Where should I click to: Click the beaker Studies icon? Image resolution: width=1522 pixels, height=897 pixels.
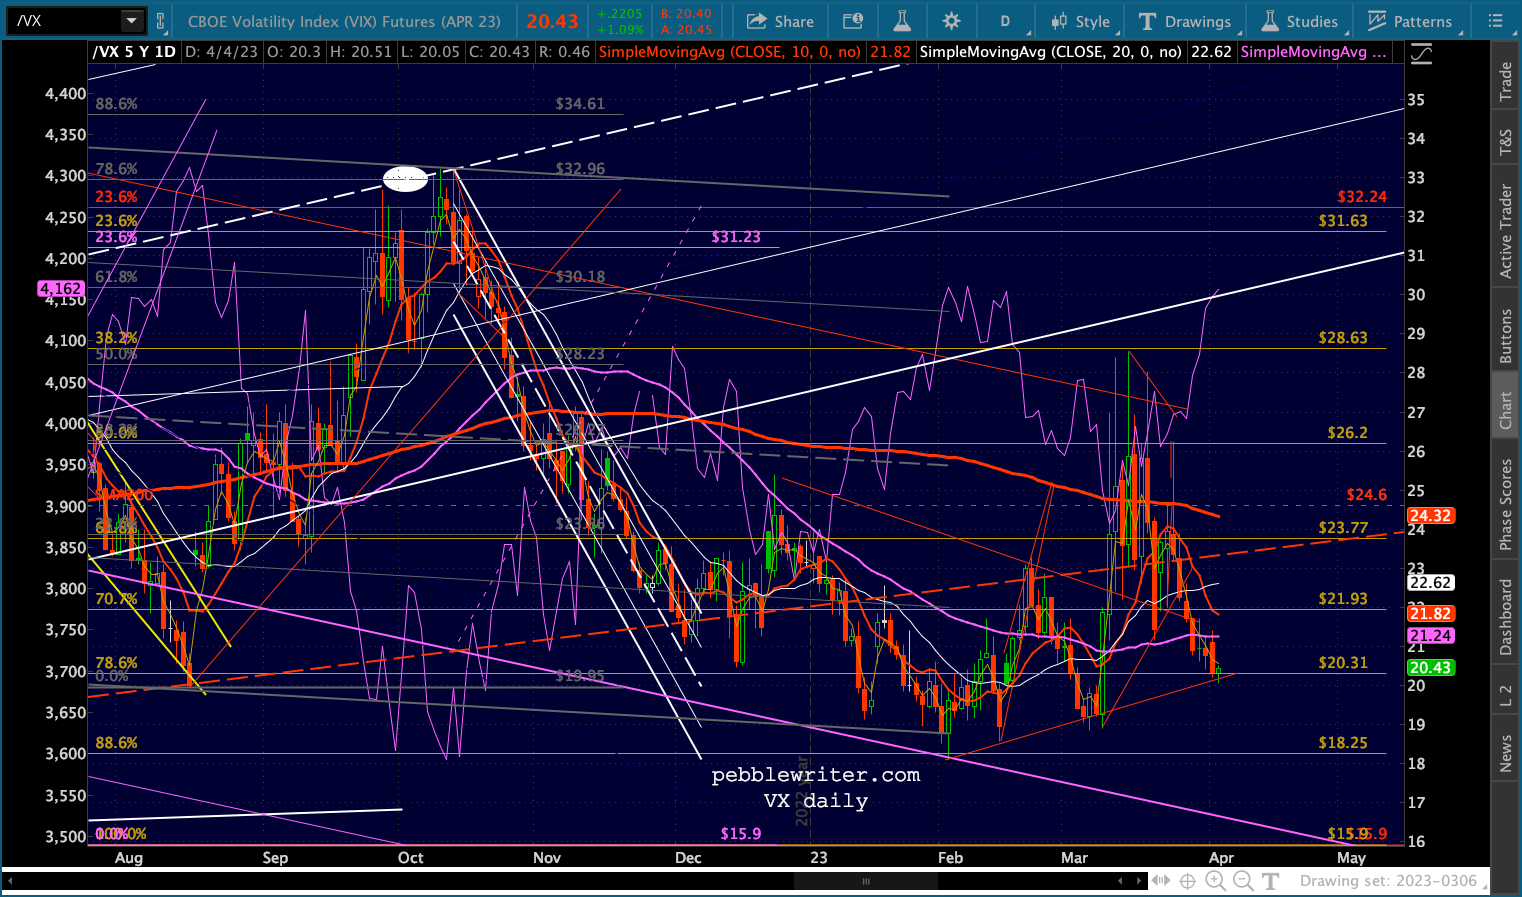pyautogui.click(x=1270, y=21)
